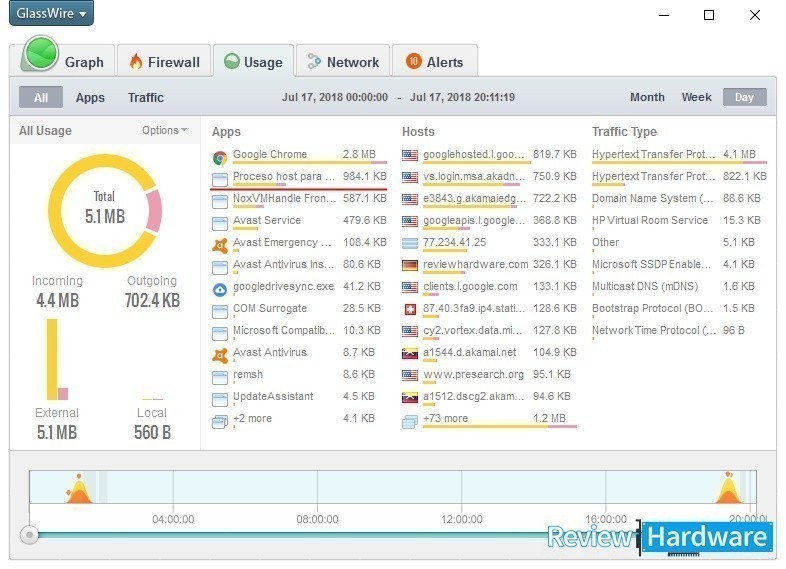Image resolution: width=786 pixels, height=569 pixels.
Task: Click the left timeline slider handle
Action: click(x=30, y=535)
